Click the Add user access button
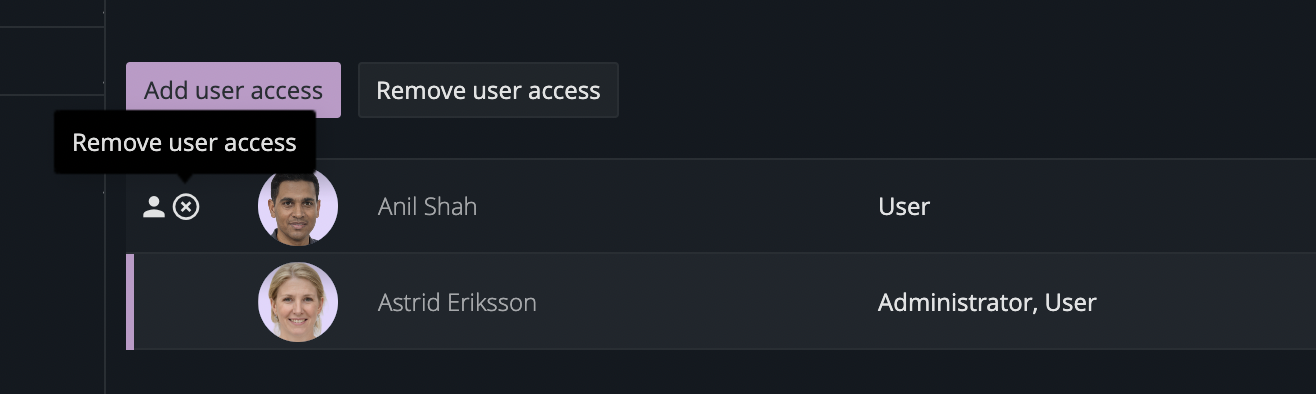 [233, 90]
